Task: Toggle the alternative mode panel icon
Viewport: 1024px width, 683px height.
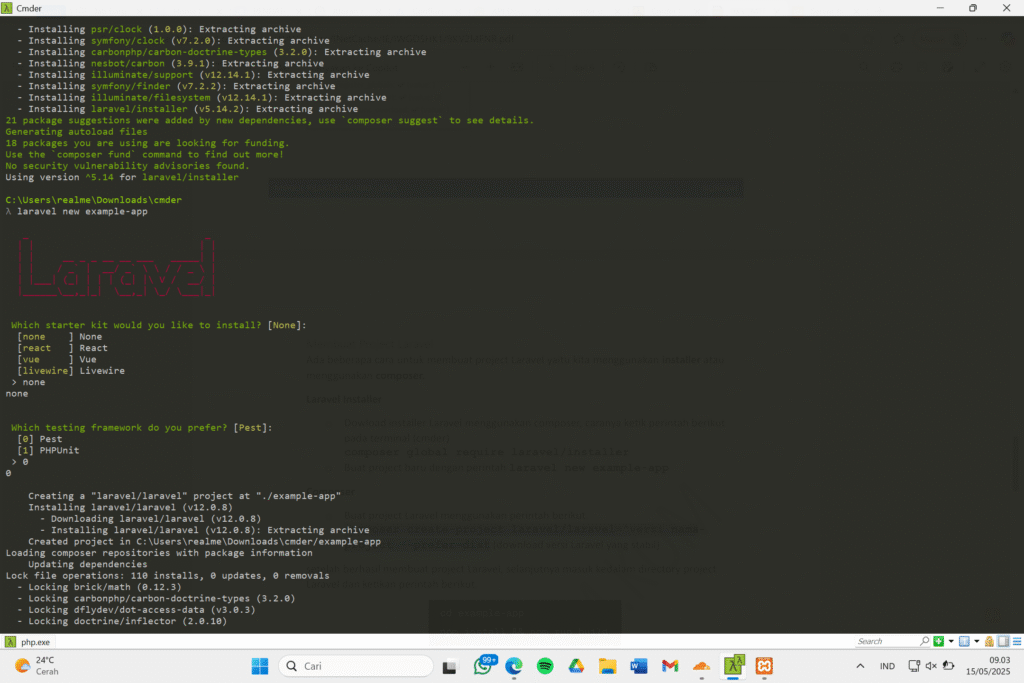Action: tap(1001, 641)
